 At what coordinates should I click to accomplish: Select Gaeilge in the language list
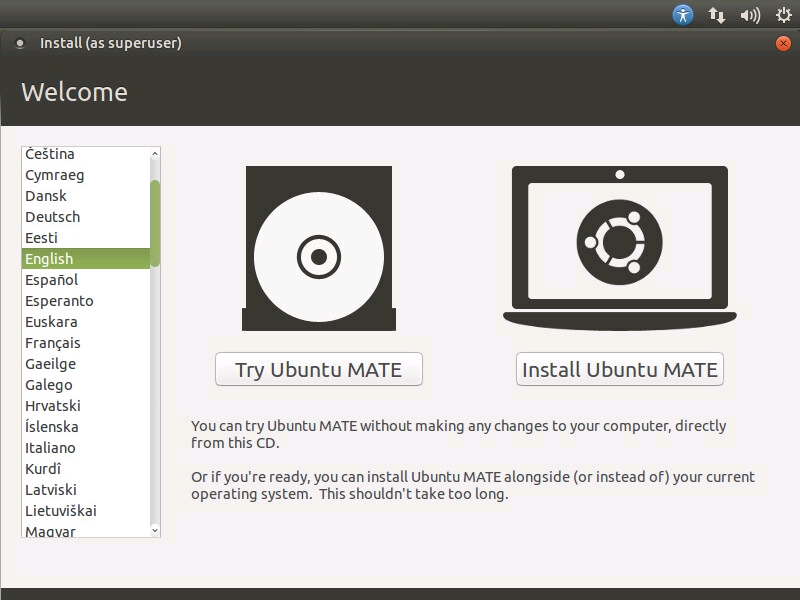tap(86, 364)
